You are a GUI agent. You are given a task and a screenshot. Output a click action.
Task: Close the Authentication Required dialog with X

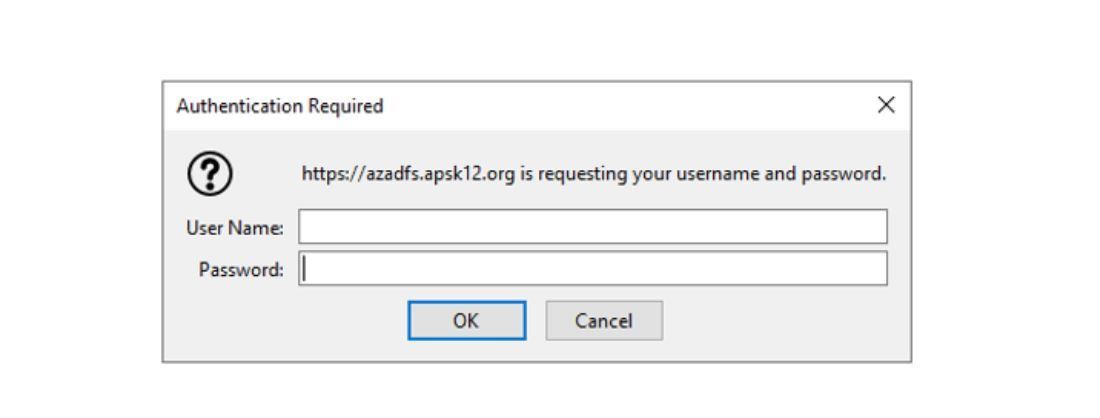click(x=886, y=105)
